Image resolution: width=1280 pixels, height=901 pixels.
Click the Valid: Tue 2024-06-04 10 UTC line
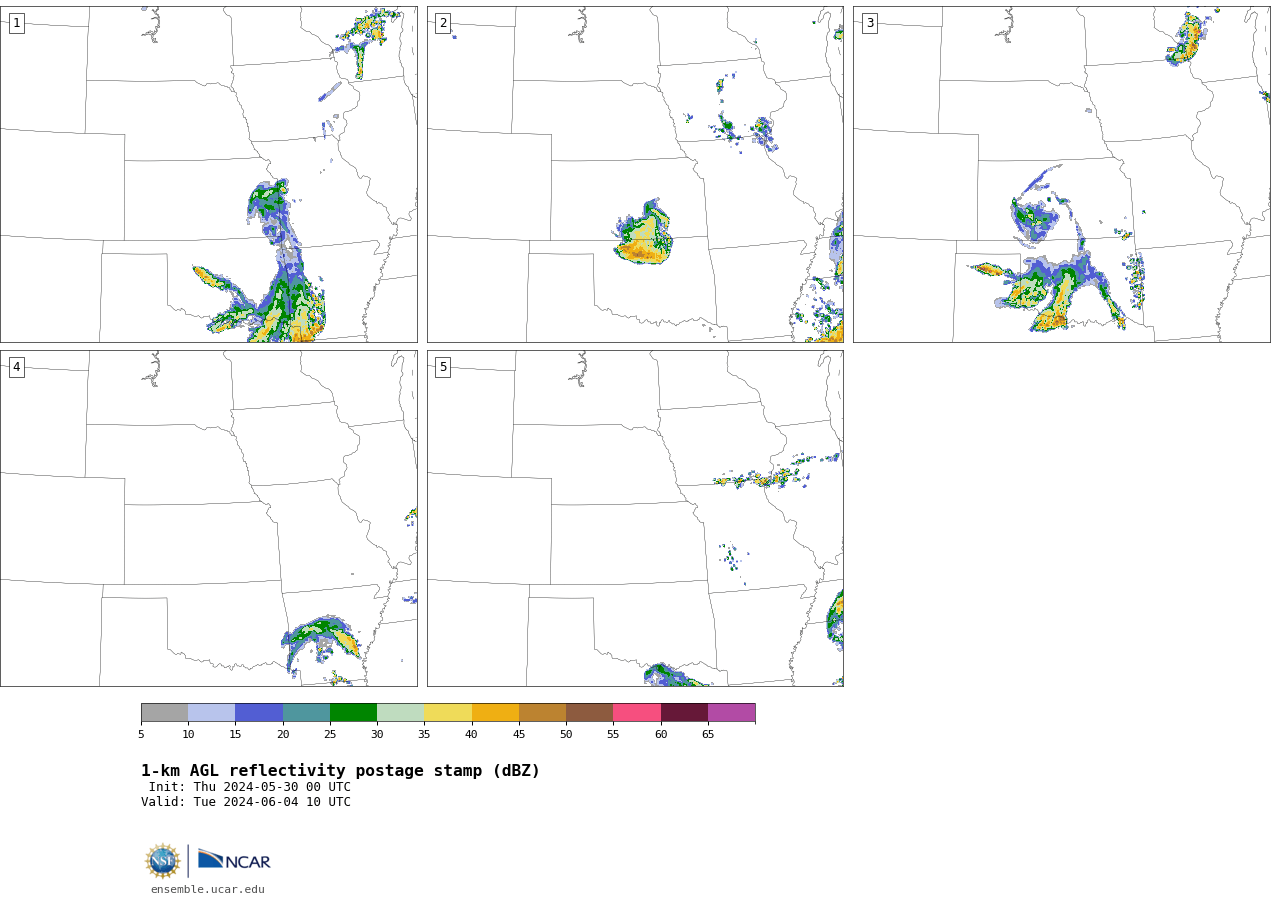tap(246, 802)
